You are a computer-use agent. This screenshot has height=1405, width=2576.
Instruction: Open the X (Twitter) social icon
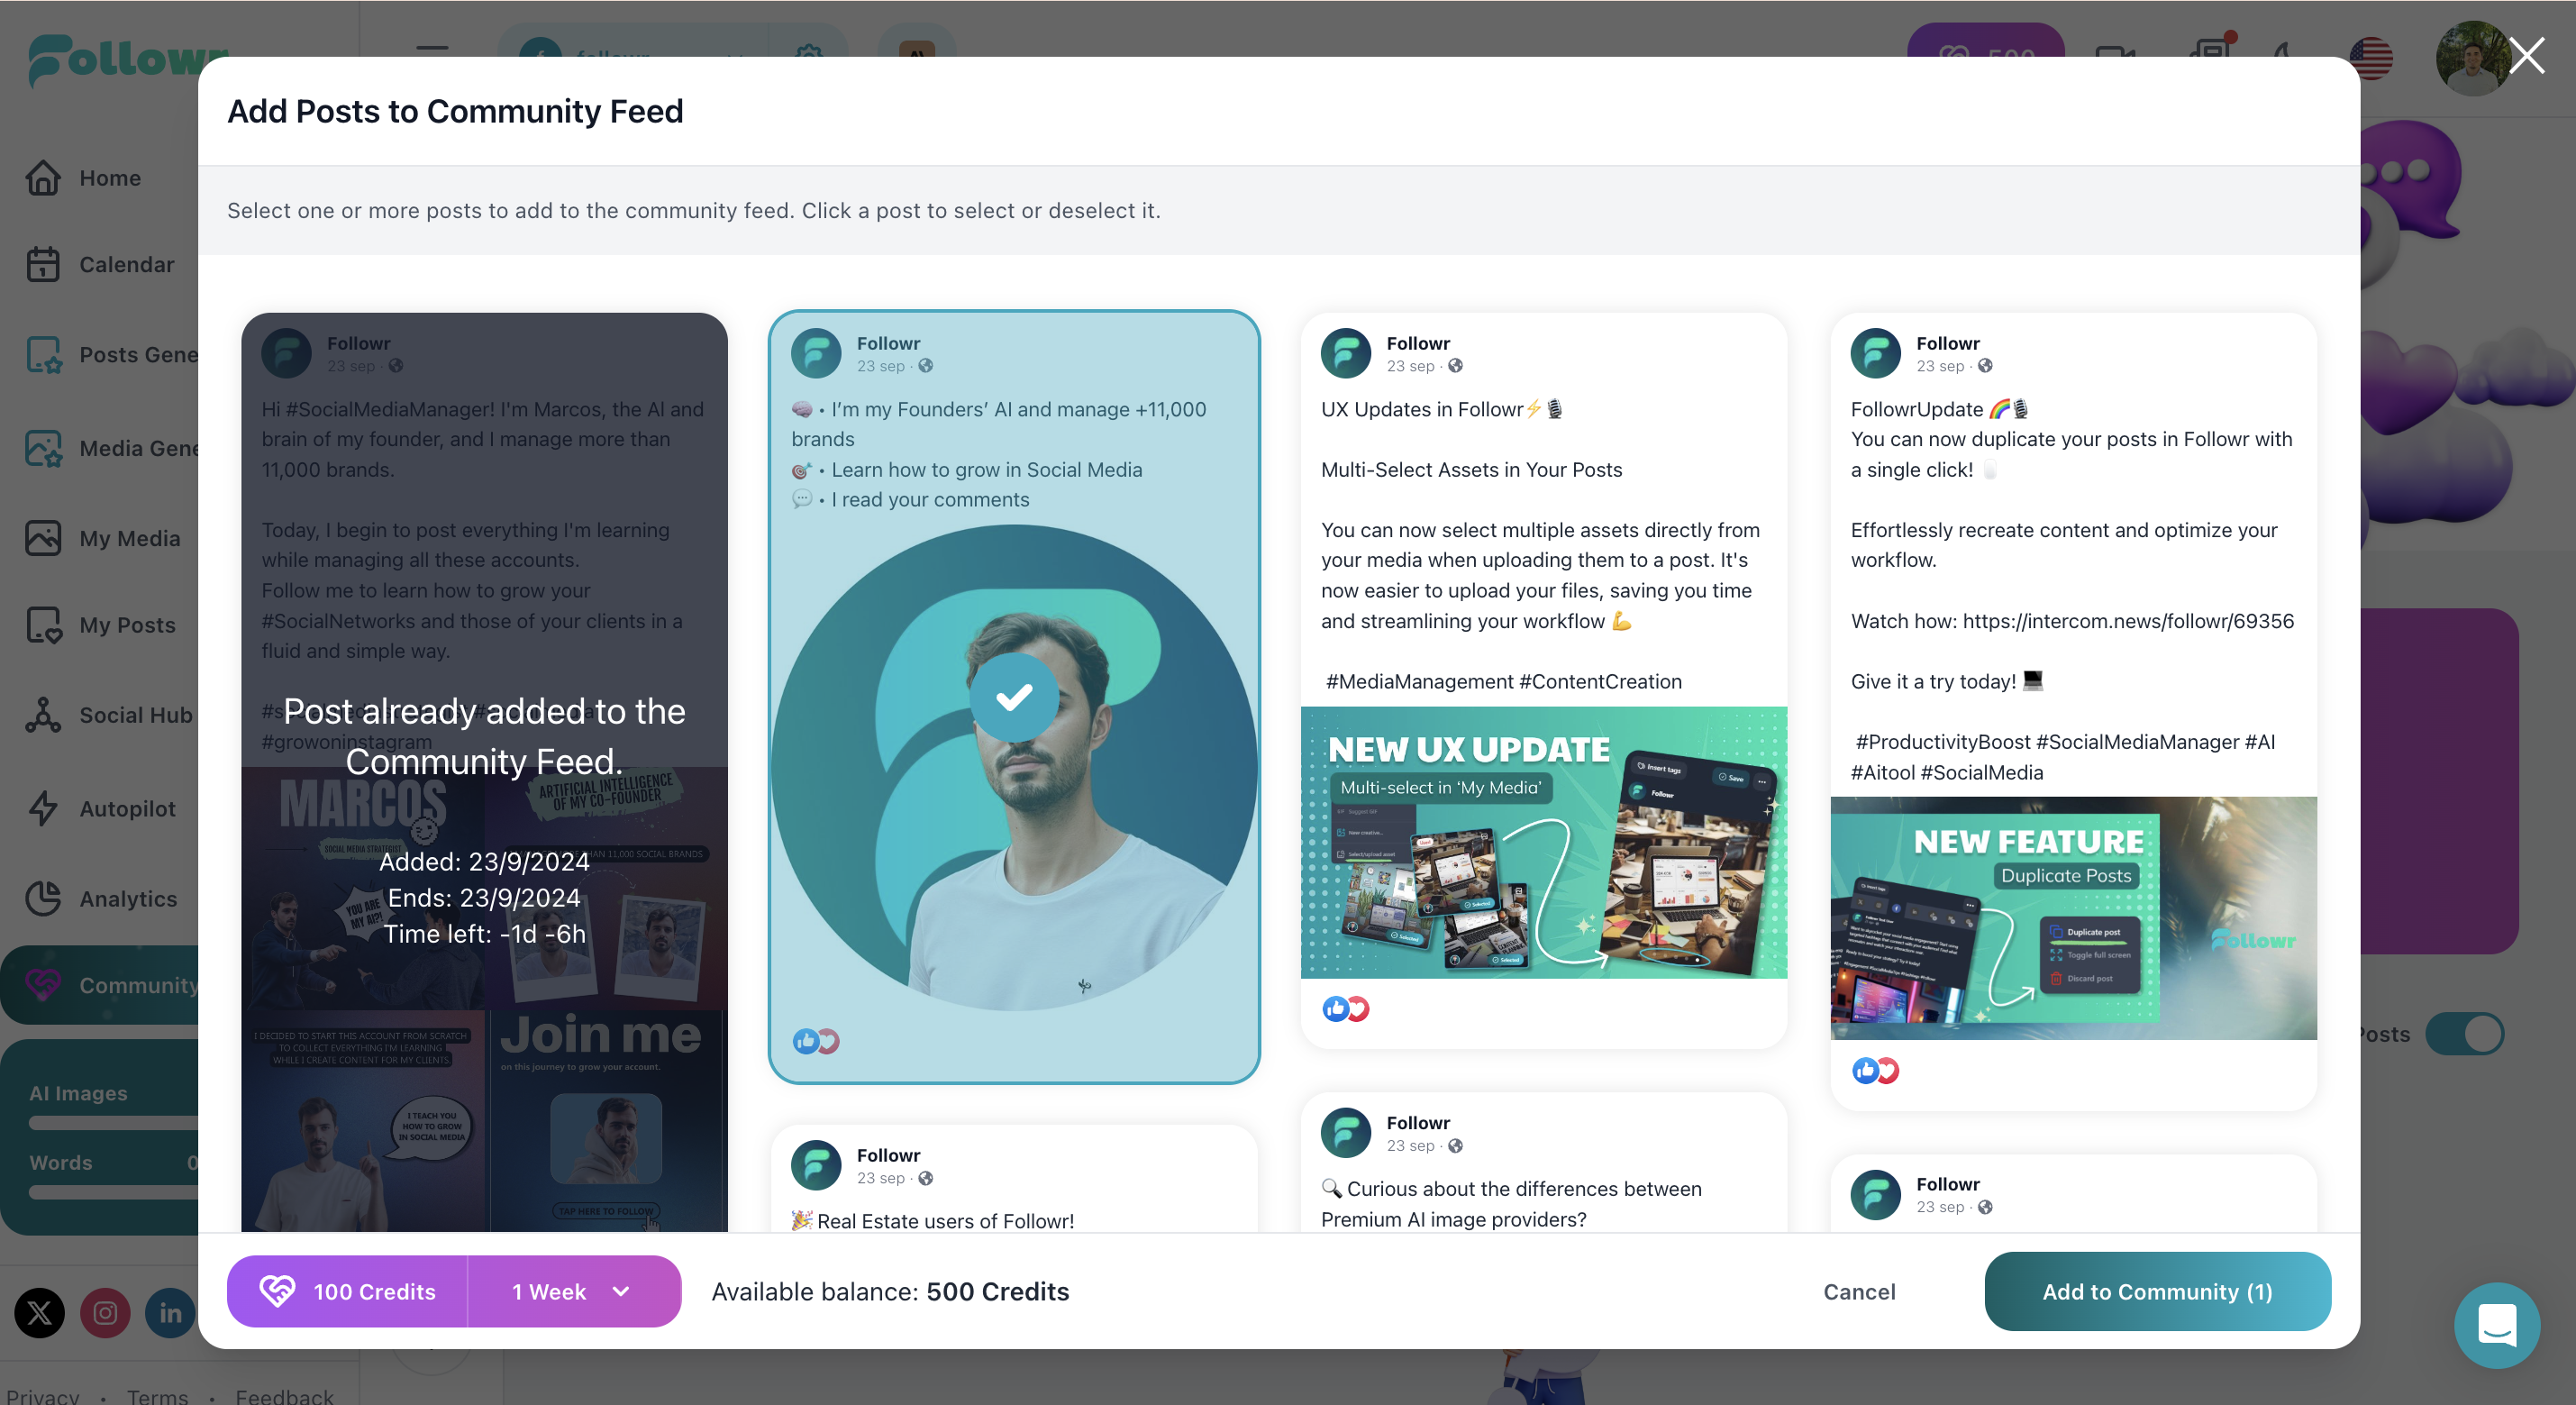(x=39, y=1312)
